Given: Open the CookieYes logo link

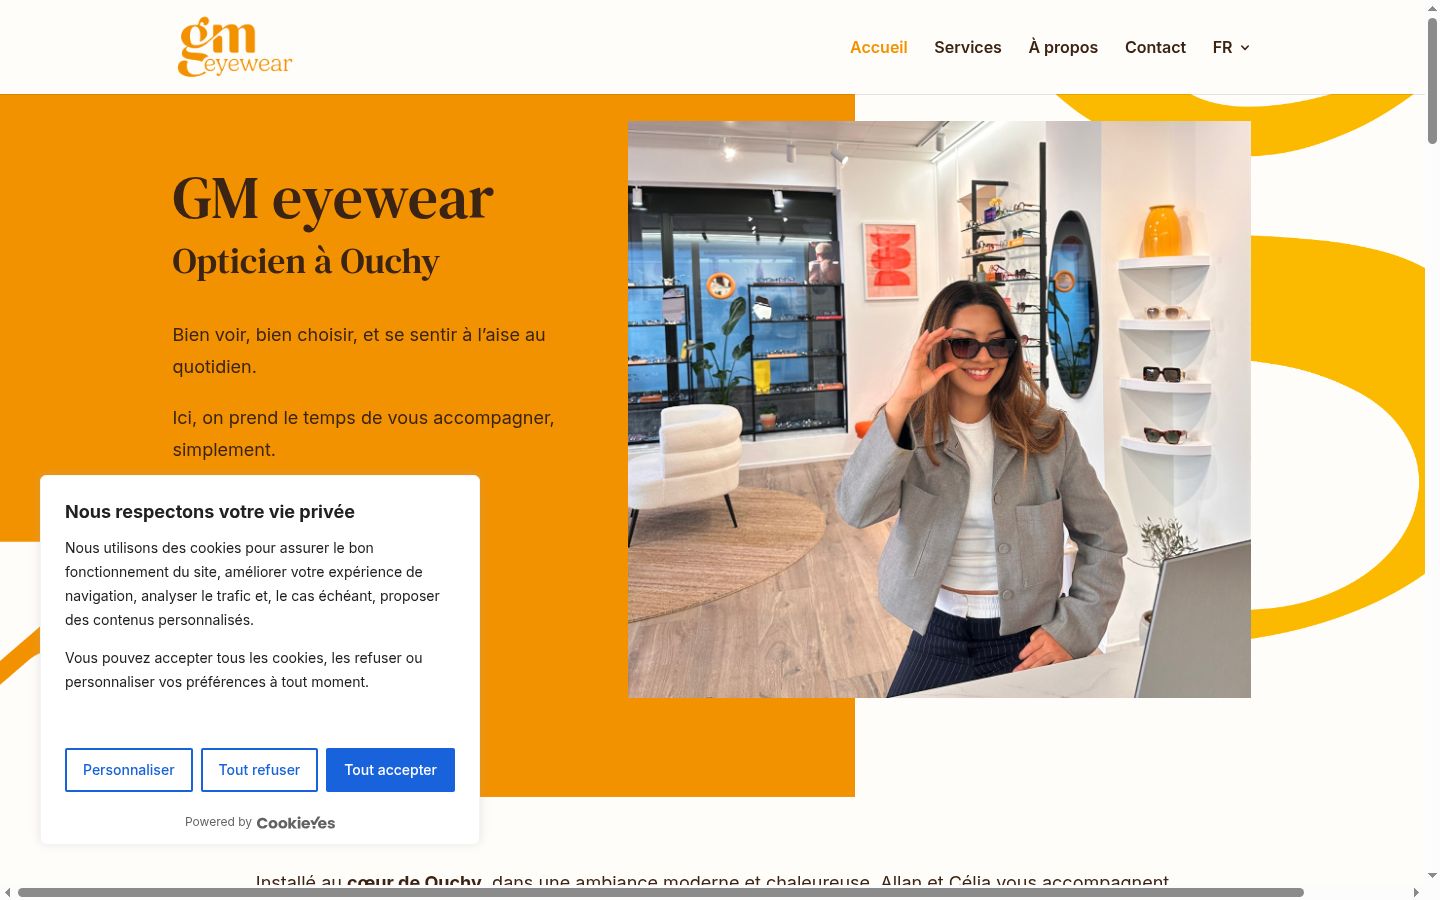Looking at the screenshot, I should tap(296, 823).
